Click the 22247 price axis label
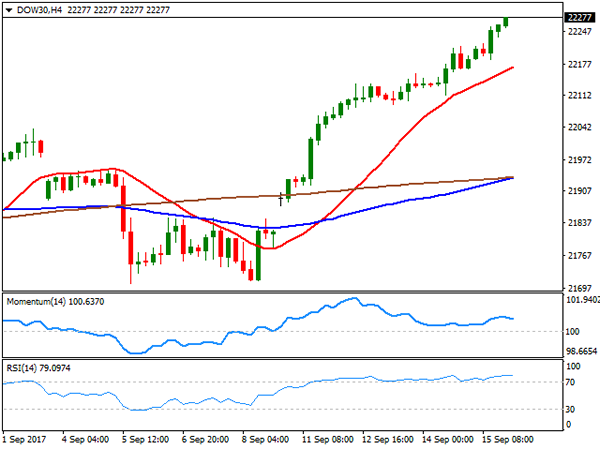The width and height of the screenshot is (600, 450). pos(579,32)
